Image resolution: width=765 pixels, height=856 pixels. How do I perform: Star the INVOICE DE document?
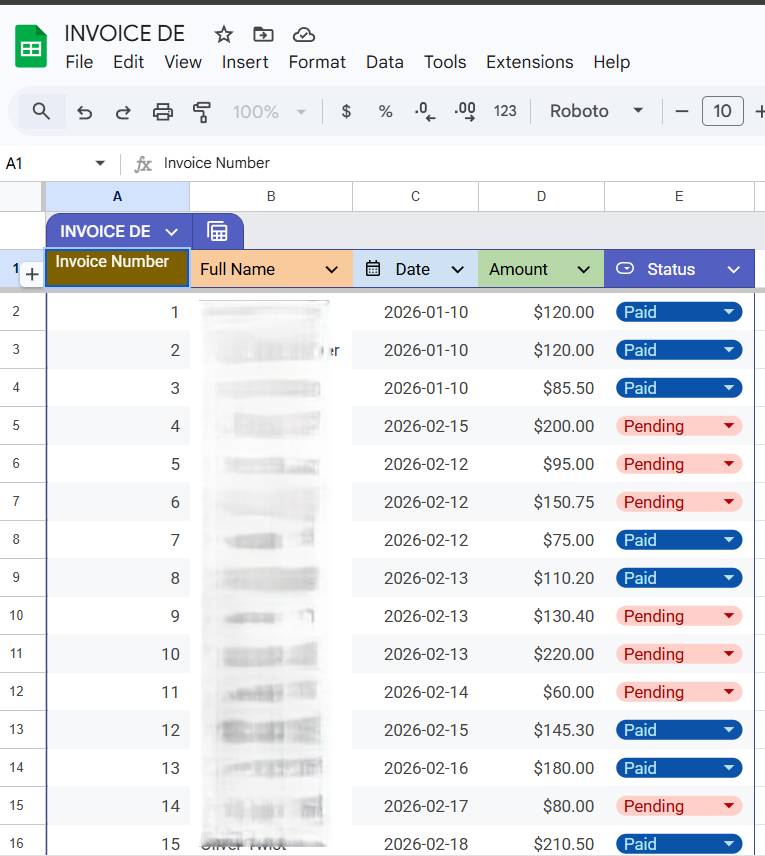tap(223, 34)
